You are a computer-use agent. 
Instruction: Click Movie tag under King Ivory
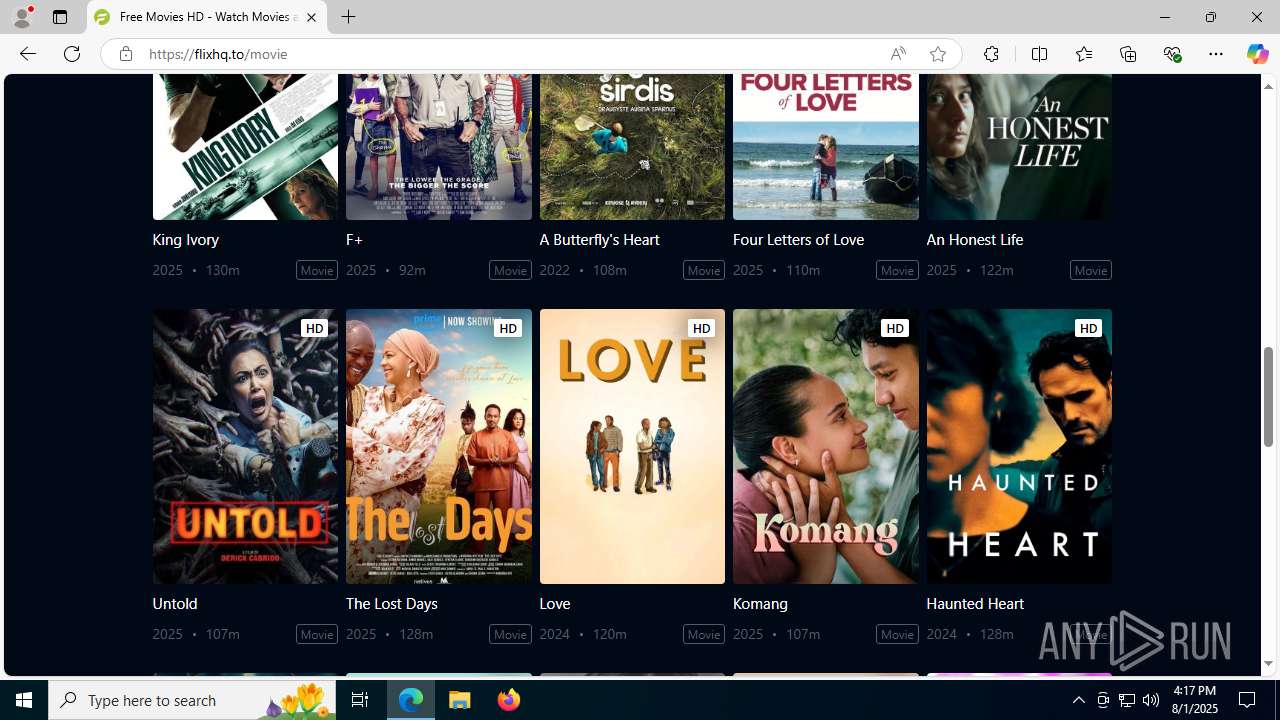(317, 270)
